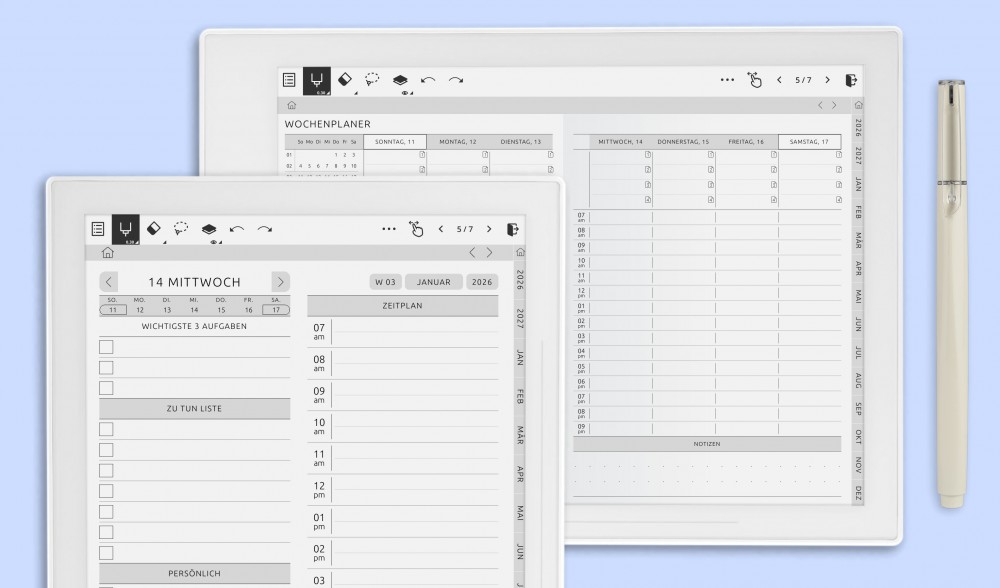Redo the last stroke
The height and width of the screenshot is (588, 1000).
265,228
